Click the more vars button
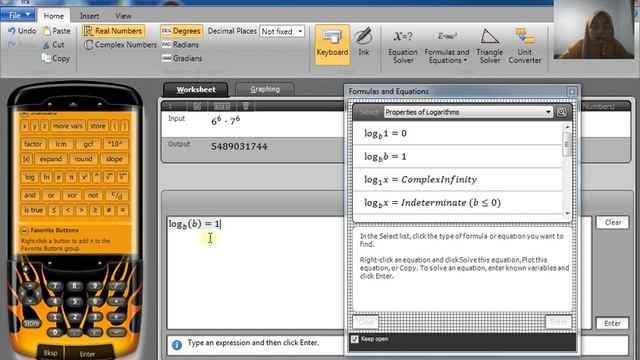This screenshot has width=640, height=360. coord(68,126)
